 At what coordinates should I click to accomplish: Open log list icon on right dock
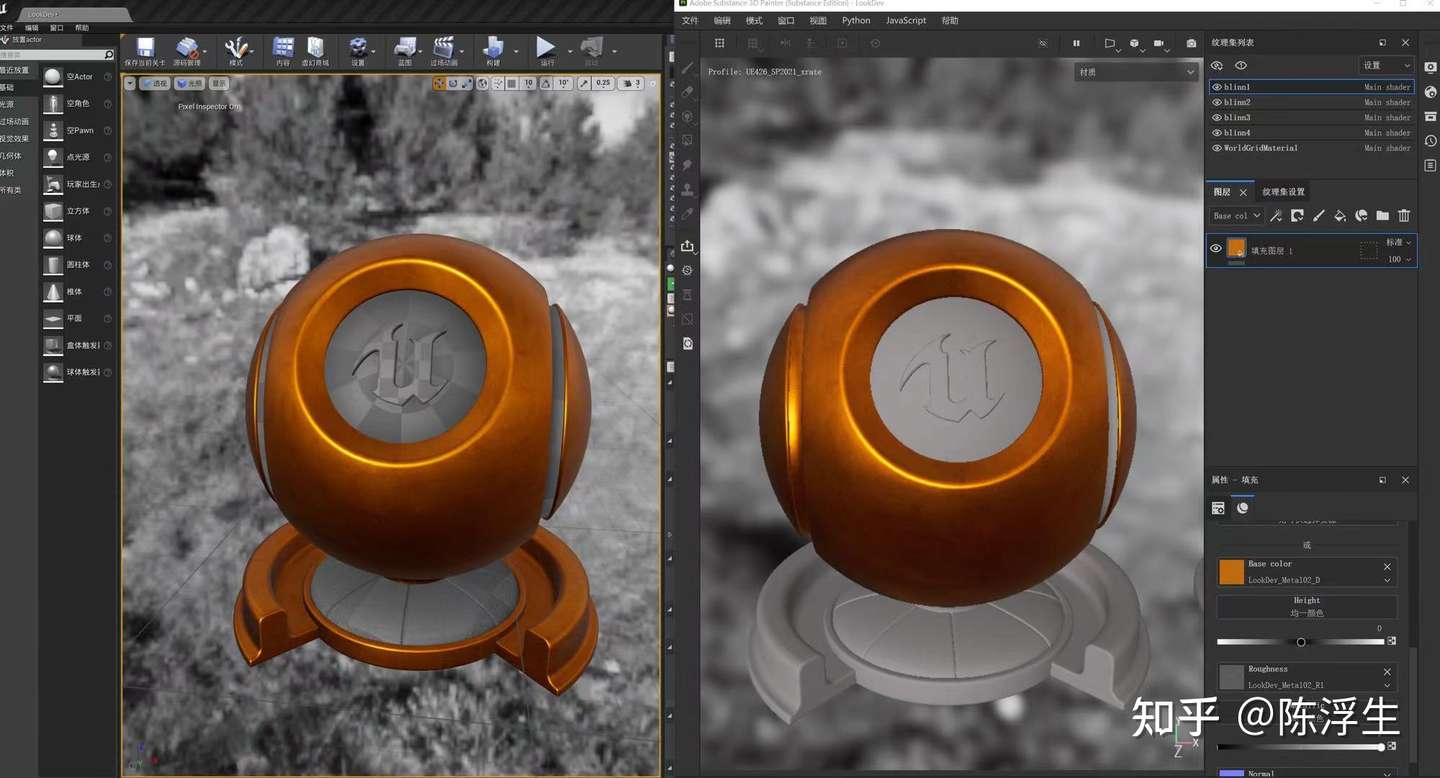(x=1430, y=165)
